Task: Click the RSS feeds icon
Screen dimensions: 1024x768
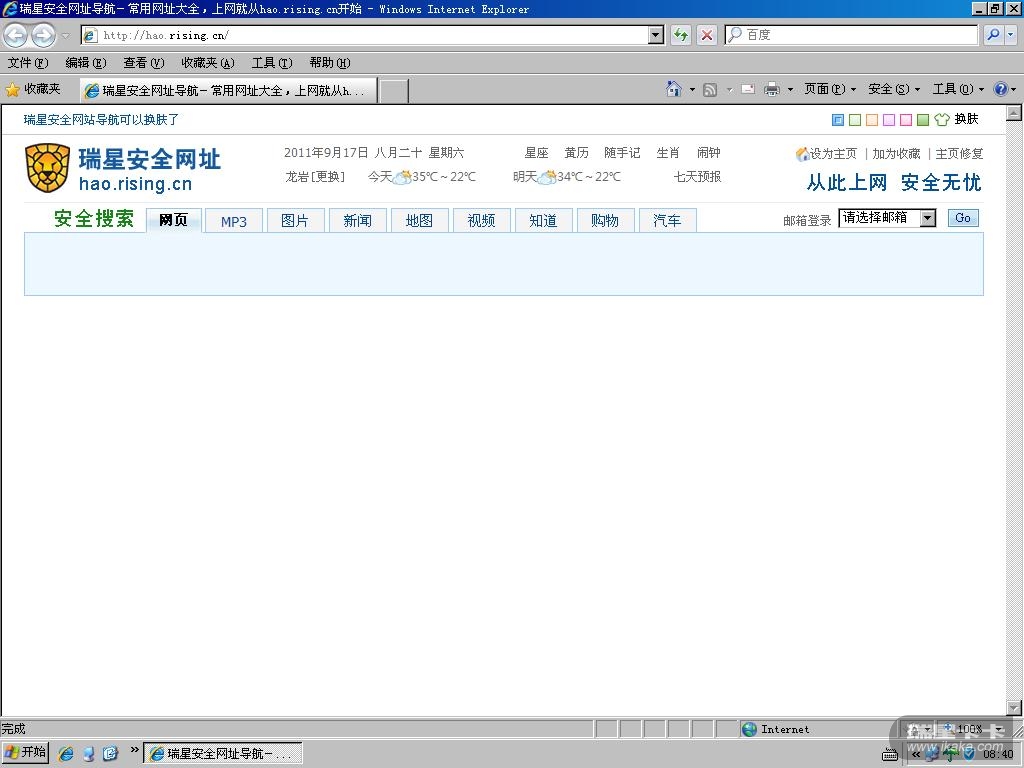Action: (x=710, y=89)
